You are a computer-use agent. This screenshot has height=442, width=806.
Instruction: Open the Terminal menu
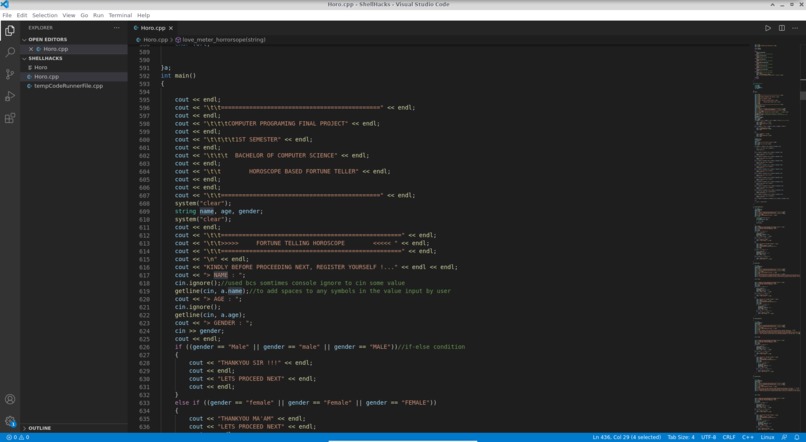coord(120,15)
